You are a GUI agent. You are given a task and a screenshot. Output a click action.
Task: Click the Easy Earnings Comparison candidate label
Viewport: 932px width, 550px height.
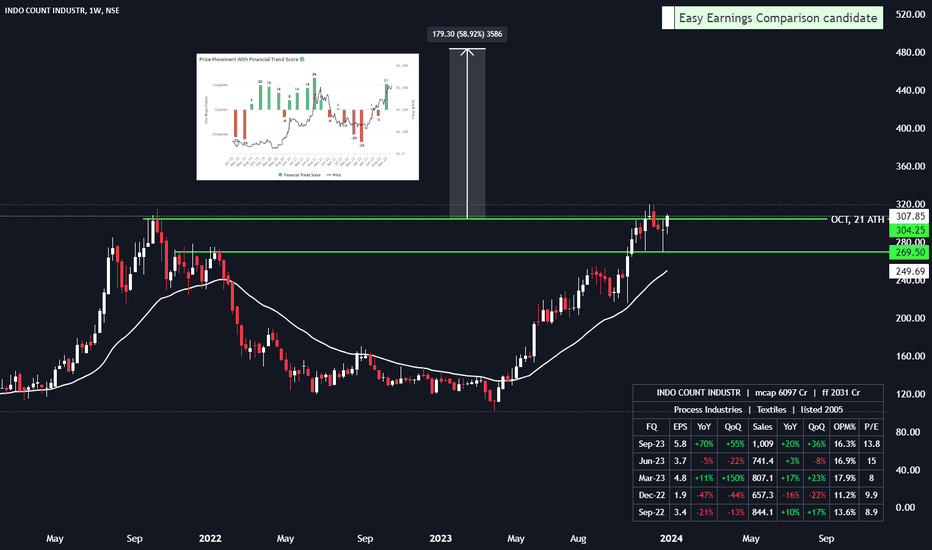coord(777,18)
